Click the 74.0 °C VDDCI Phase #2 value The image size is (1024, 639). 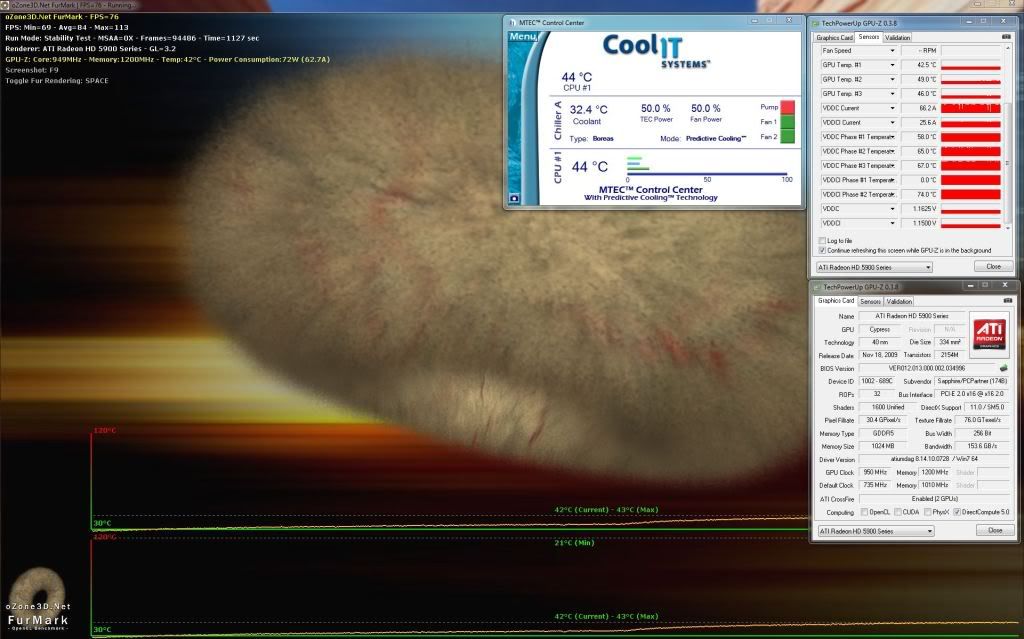920,194
